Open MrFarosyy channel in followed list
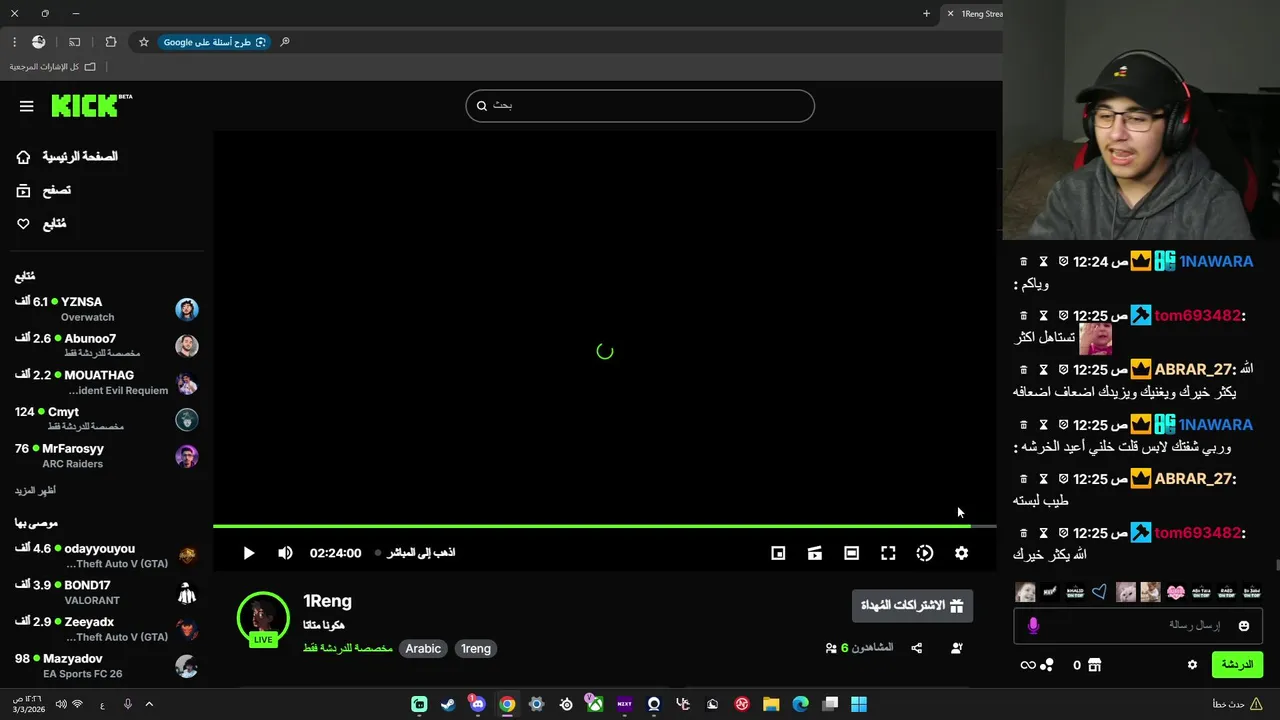 [106, 456]
